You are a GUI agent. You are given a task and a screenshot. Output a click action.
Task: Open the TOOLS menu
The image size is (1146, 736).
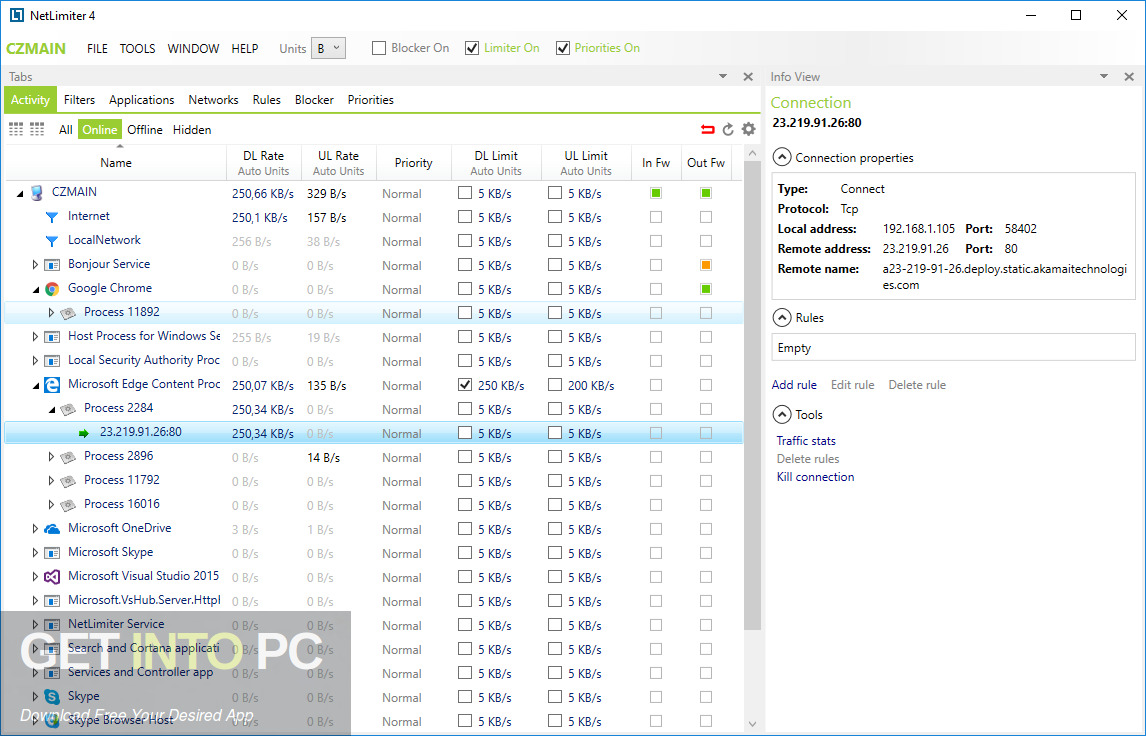pos(137,48)
